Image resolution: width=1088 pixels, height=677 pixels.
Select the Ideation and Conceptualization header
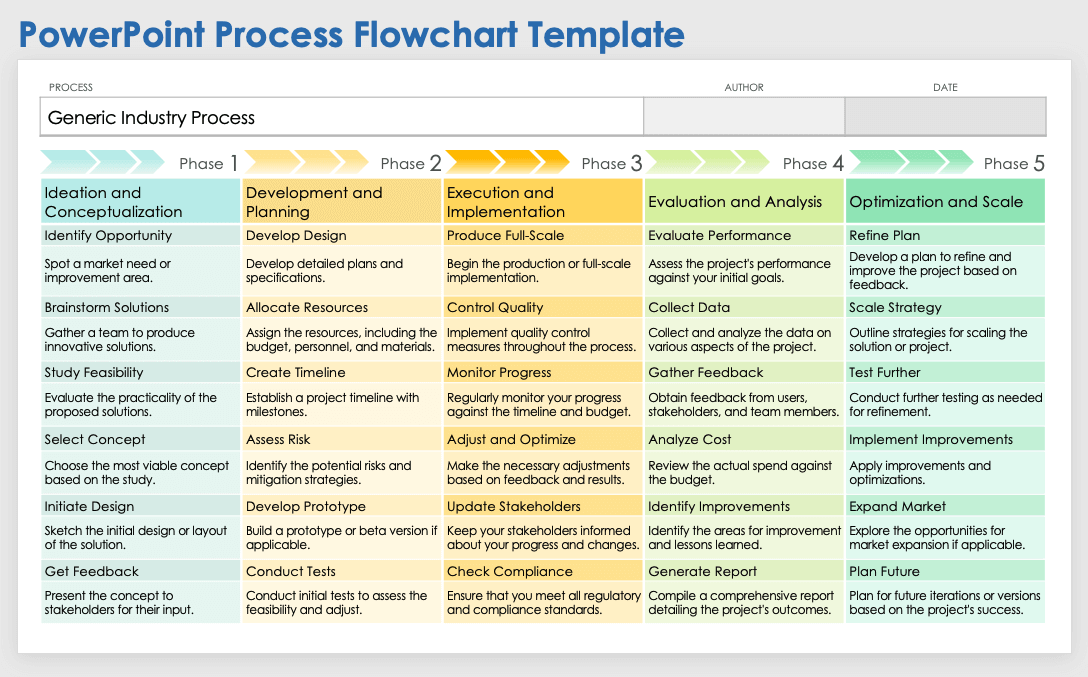coord(140,202)
